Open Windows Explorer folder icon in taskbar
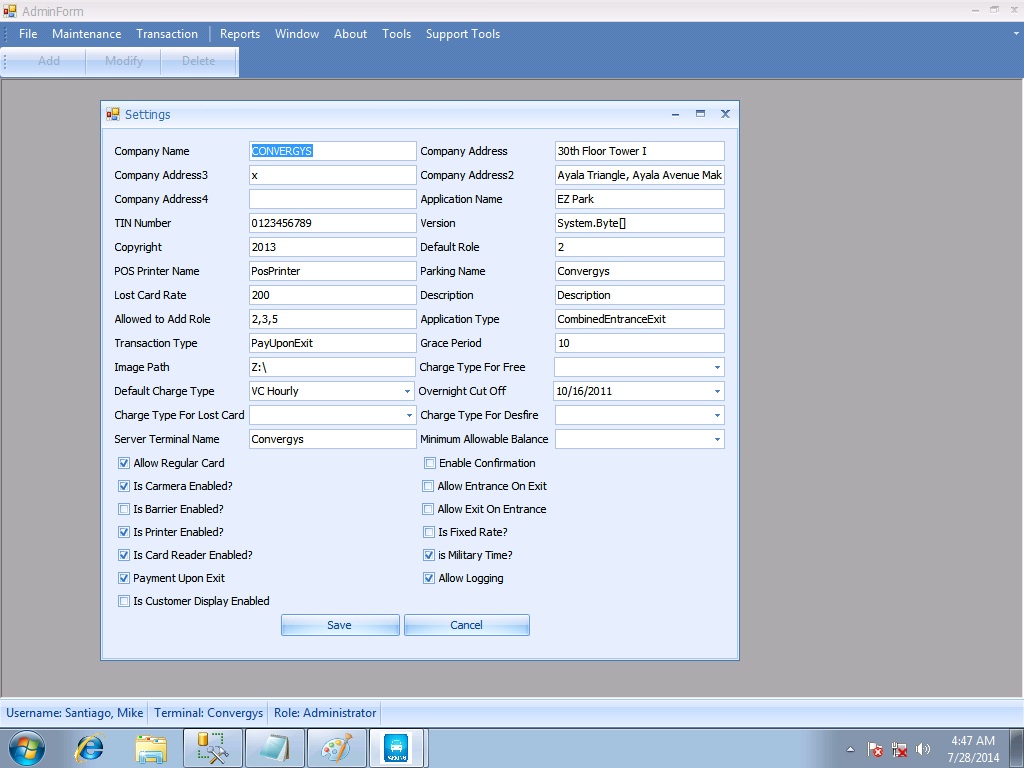 click(151, 747)
